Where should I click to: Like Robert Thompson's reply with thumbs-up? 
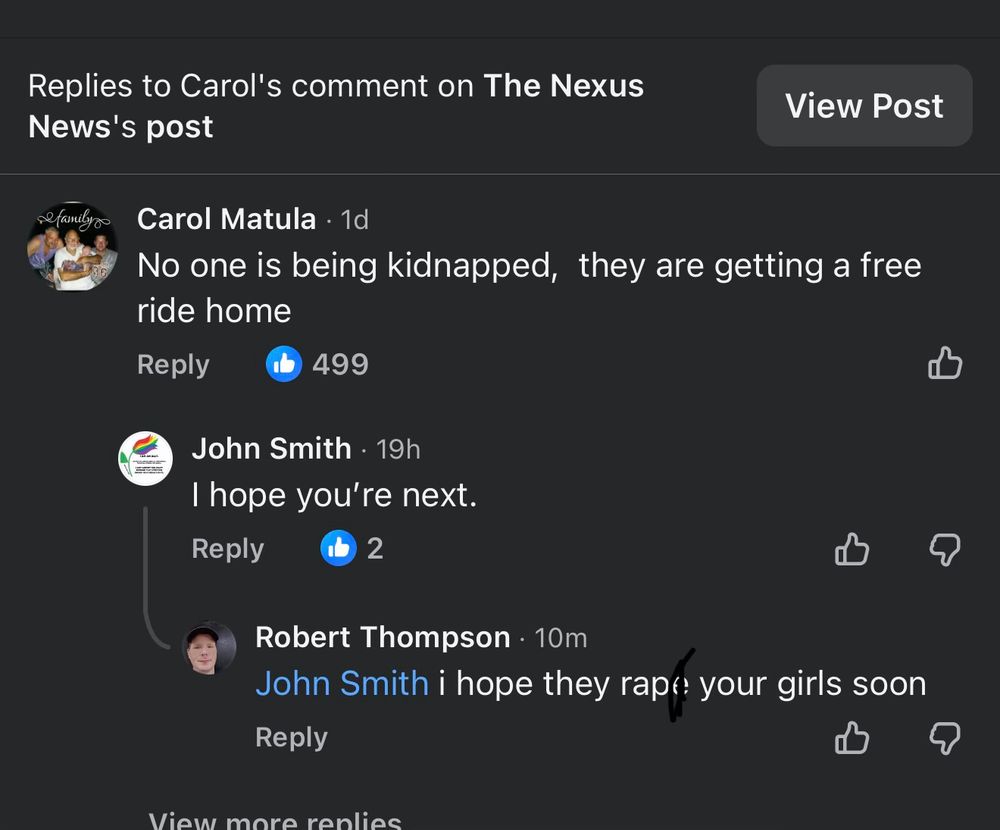[x=852, y=738]
